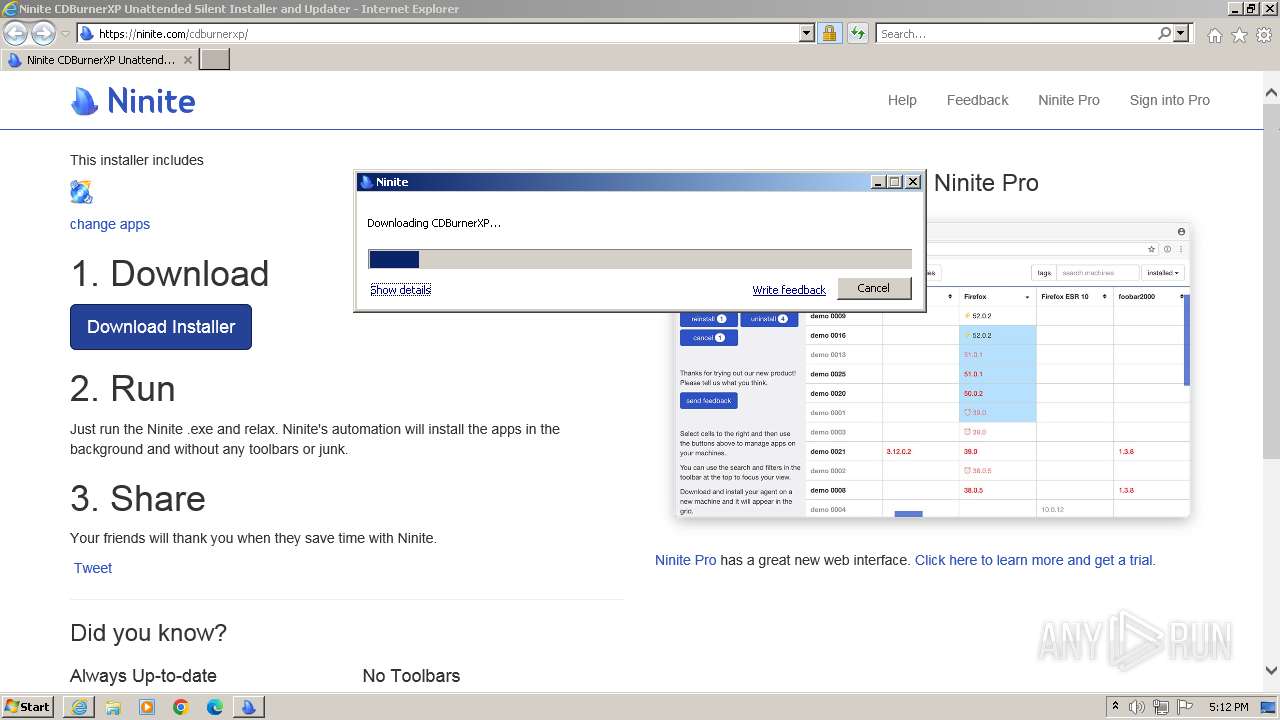Click the Ninite logo on the page
This screenshot has width=1280, height=720.
(x=133, y=101)
